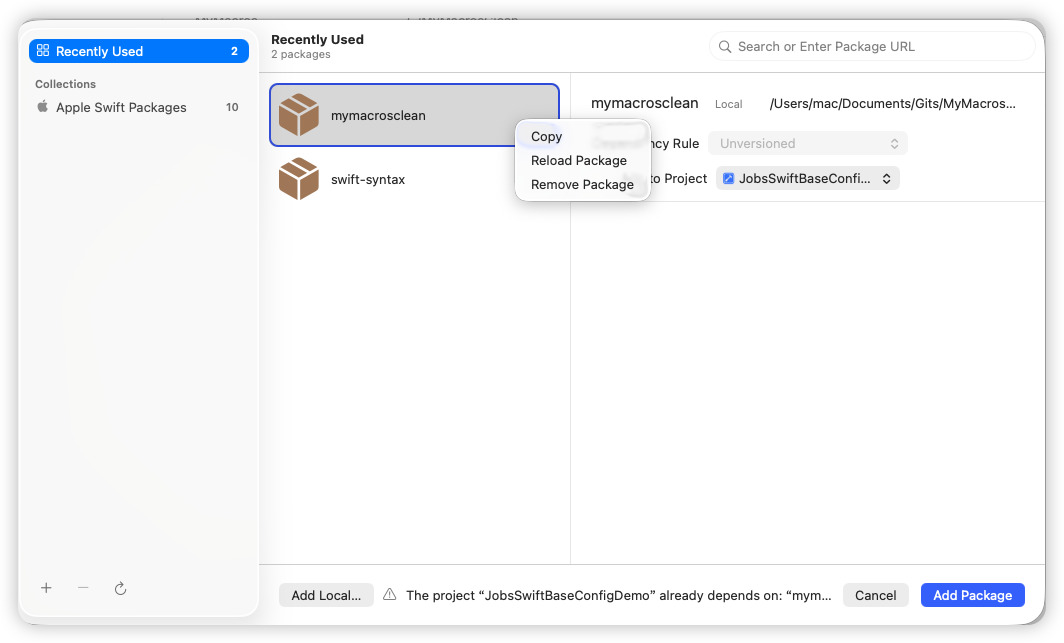Remove a collection with the minus button
Image resolution: width=1064 pixels, height=643 pixels.
83,587
